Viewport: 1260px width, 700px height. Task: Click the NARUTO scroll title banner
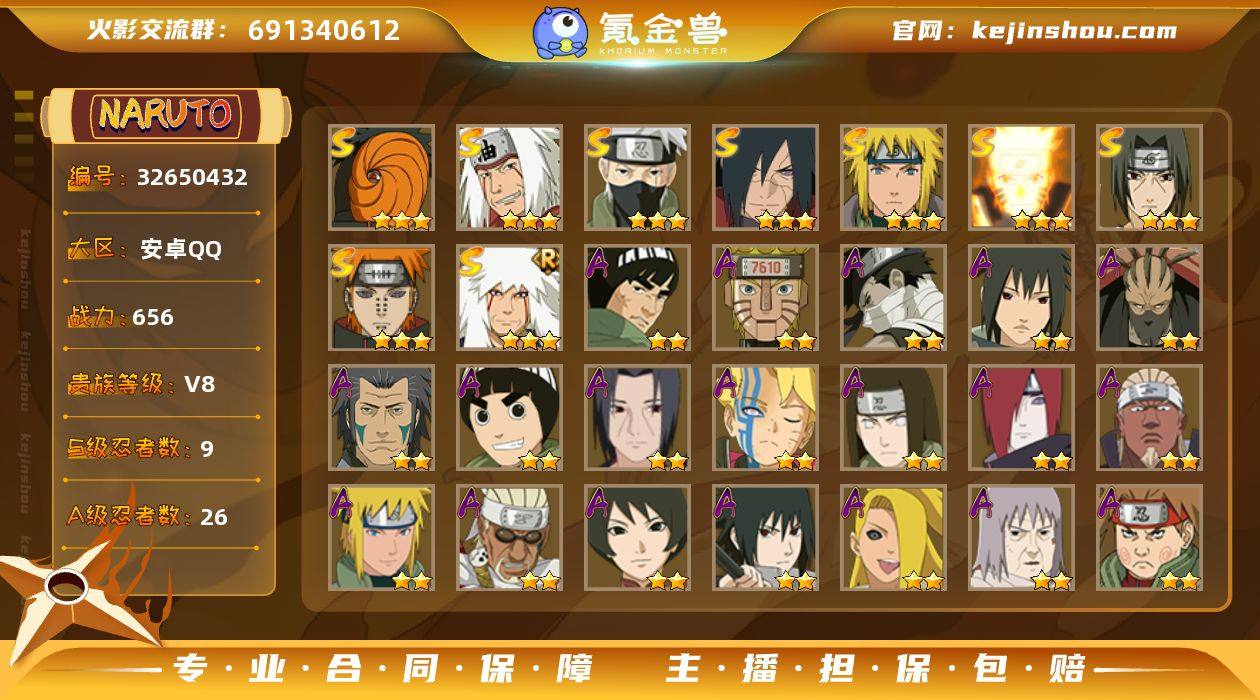(166, 115)
